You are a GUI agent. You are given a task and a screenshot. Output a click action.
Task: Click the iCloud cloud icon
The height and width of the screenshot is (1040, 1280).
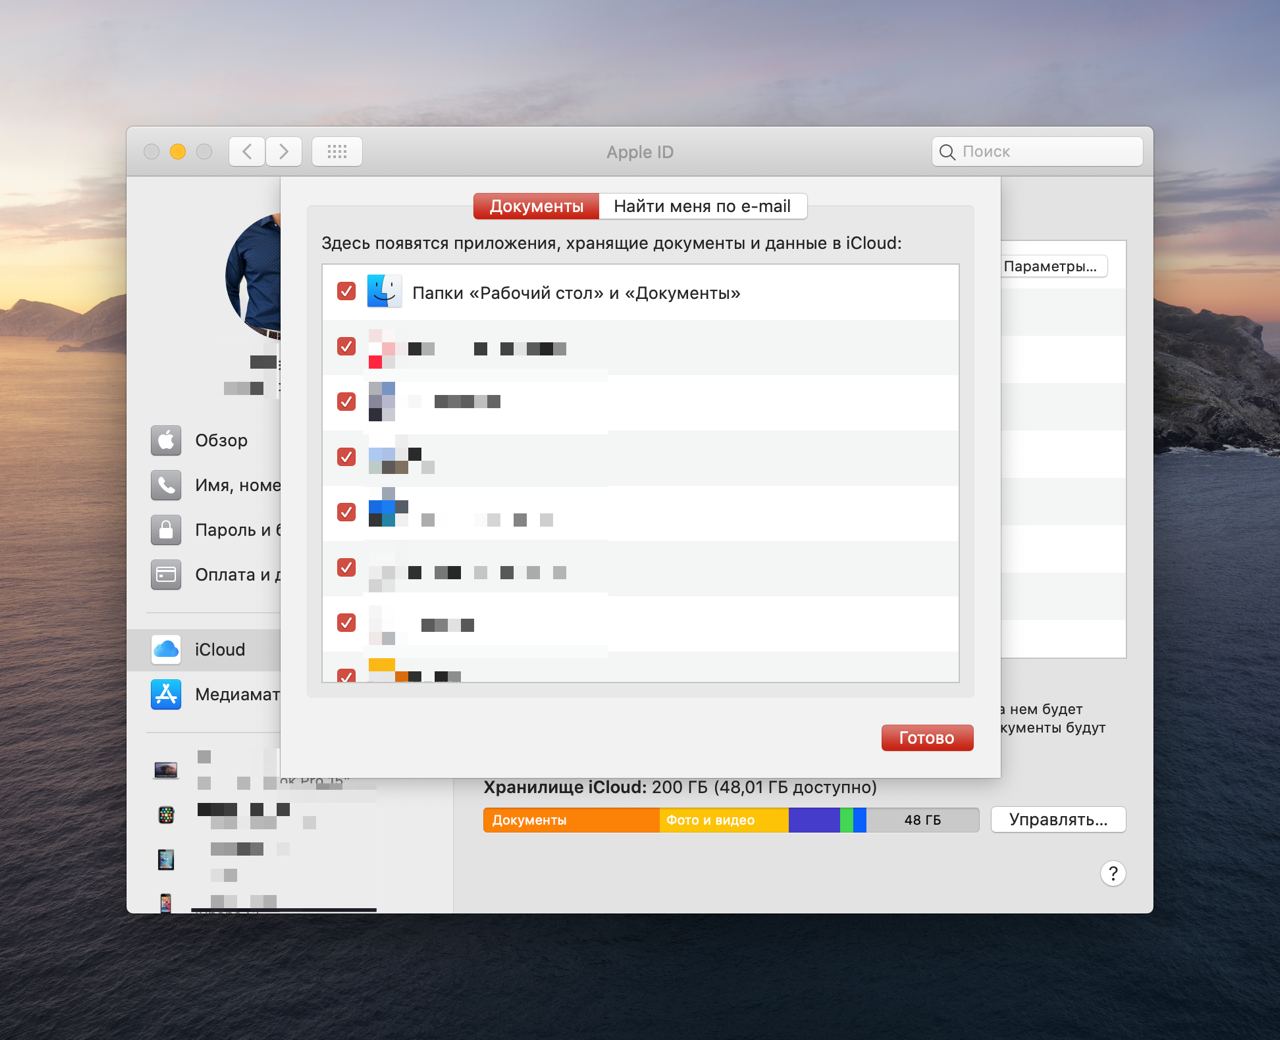click(x=166, y=649)
